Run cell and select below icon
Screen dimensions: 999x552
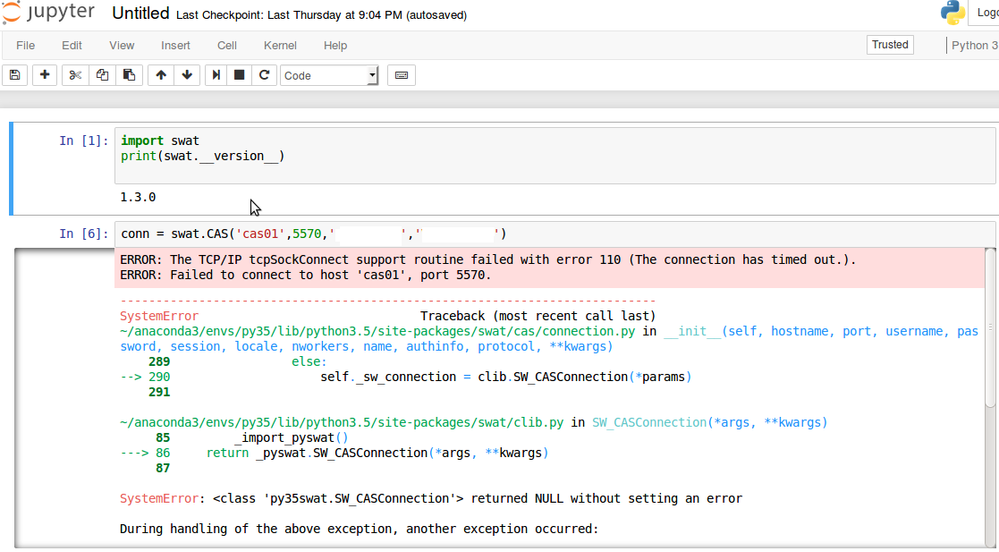(x=215, y=75)
